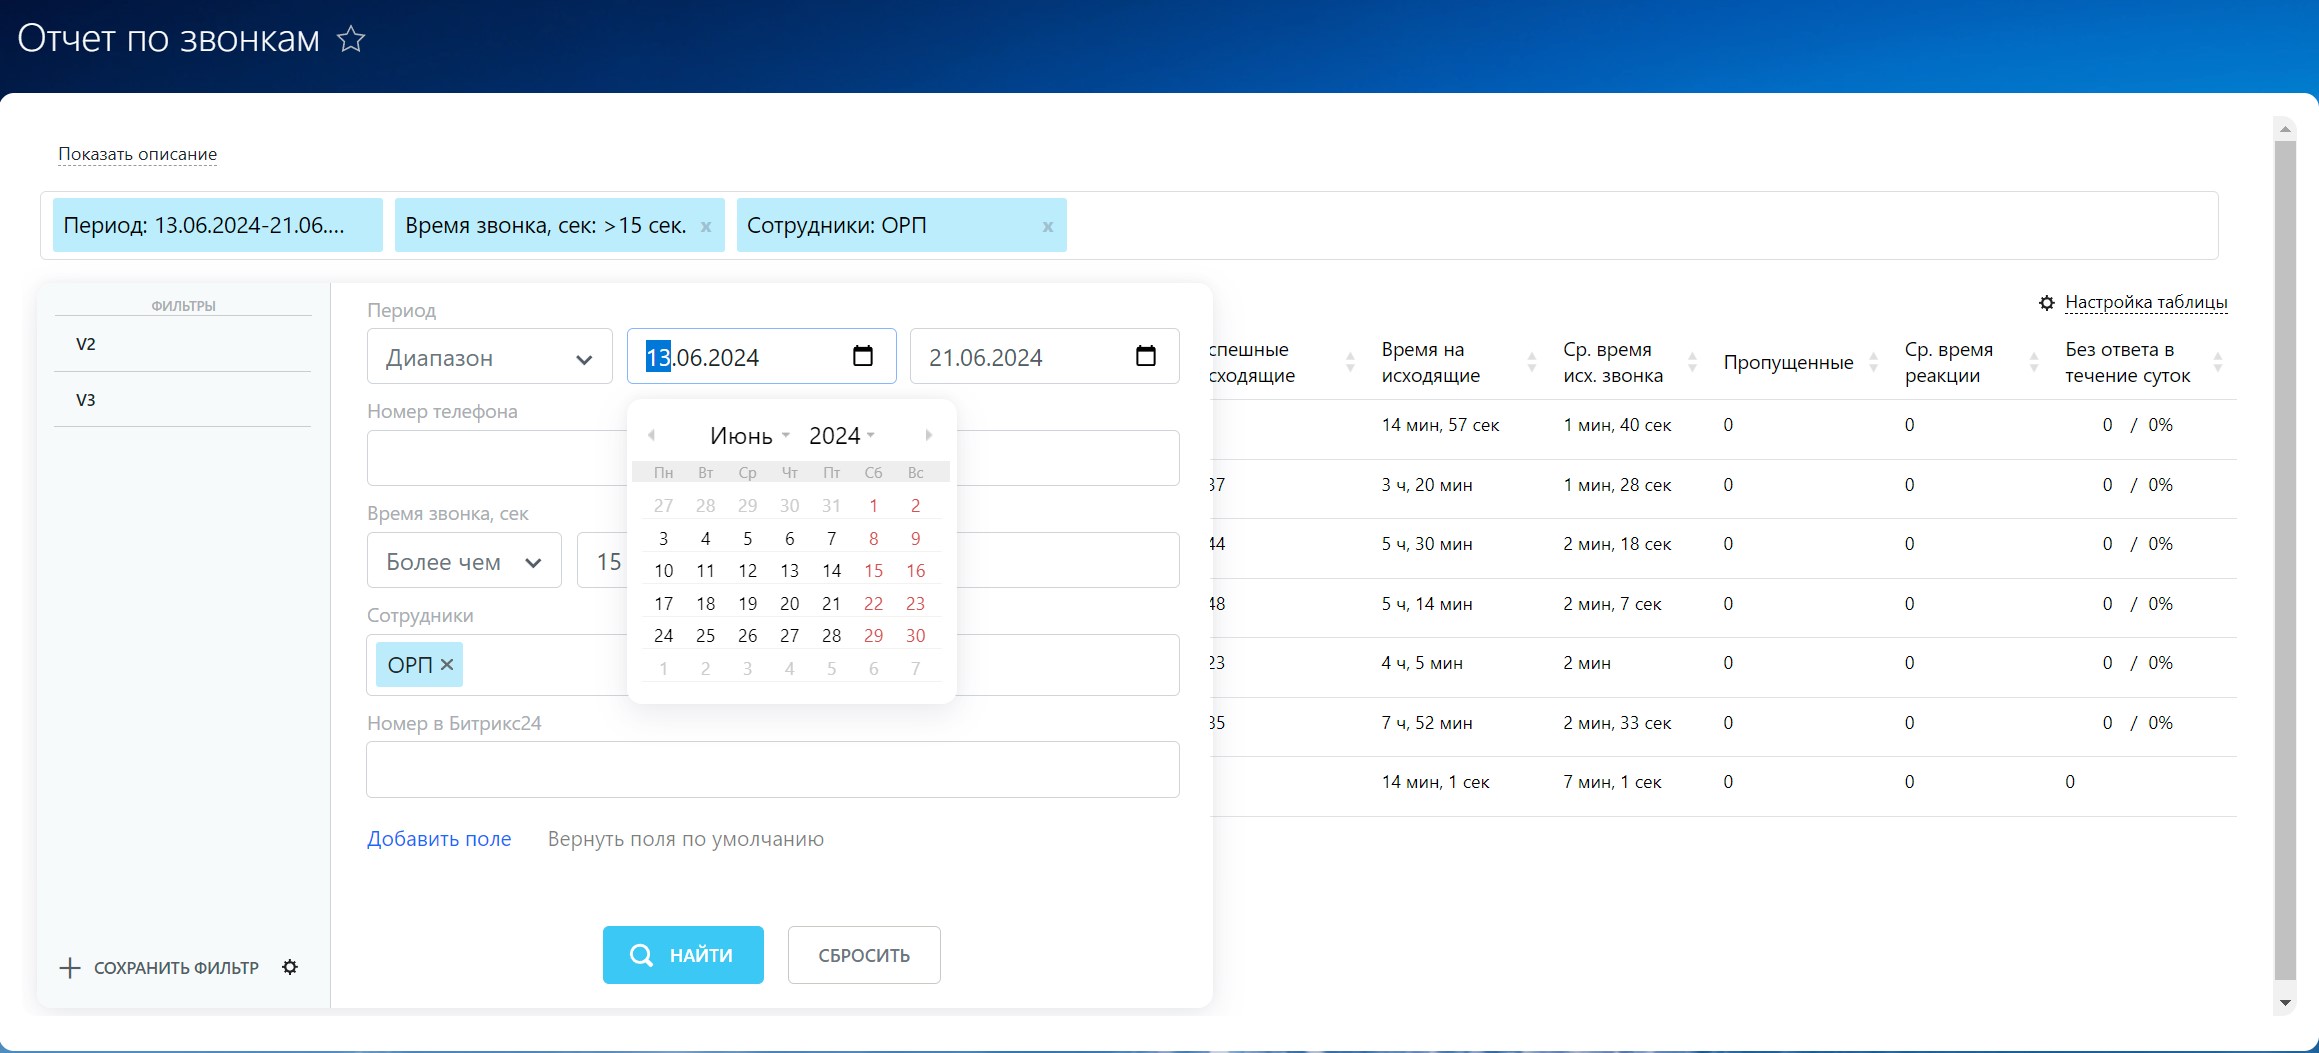The width and height of the screenshot is (2319, 1053).
Task: Pick June 20 in the calendar
Action: click(789, 604)
